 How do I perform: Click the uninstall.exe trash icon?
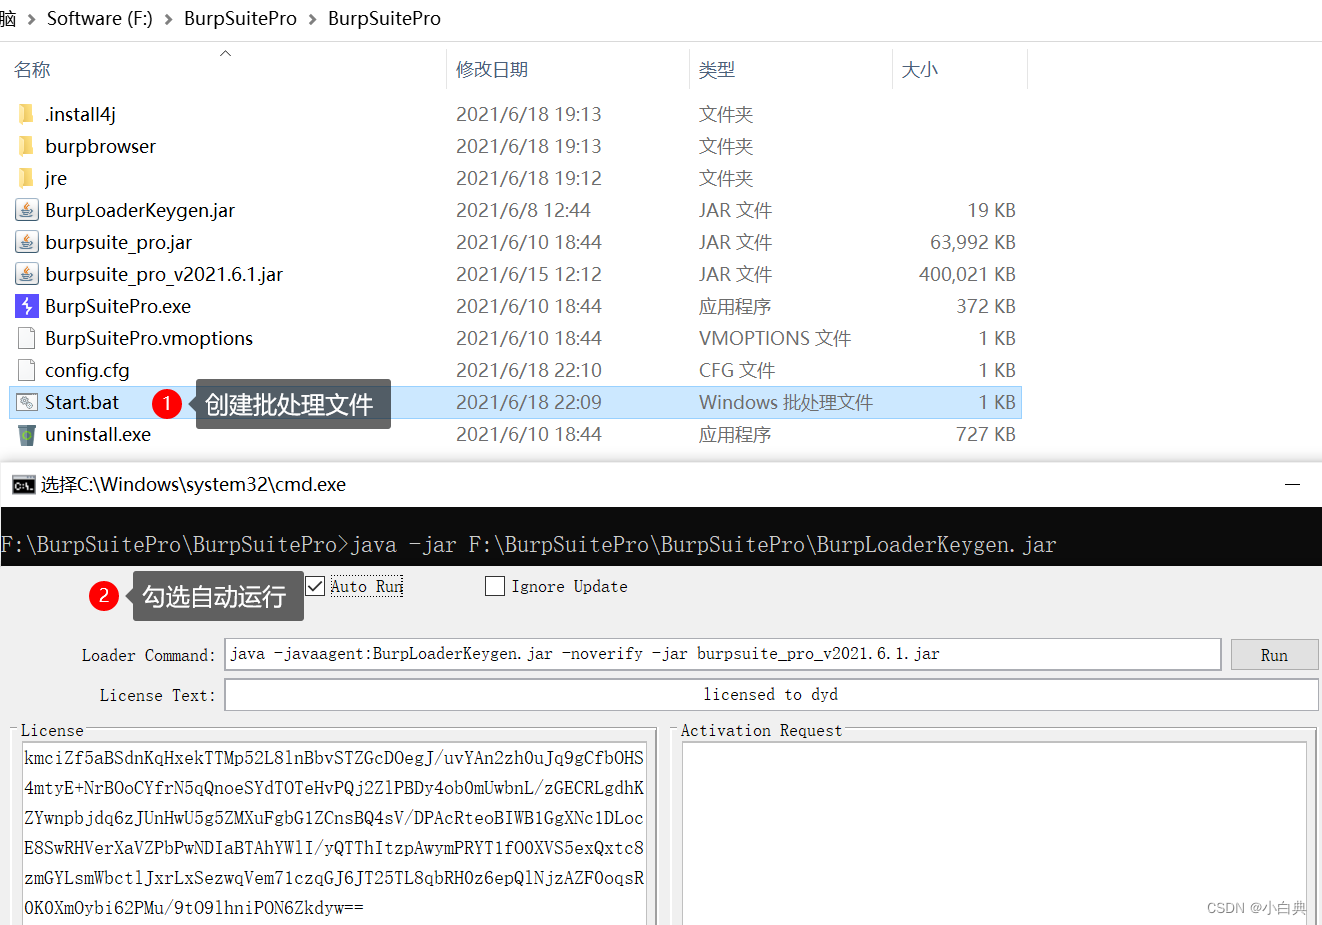tap(27, 434)
